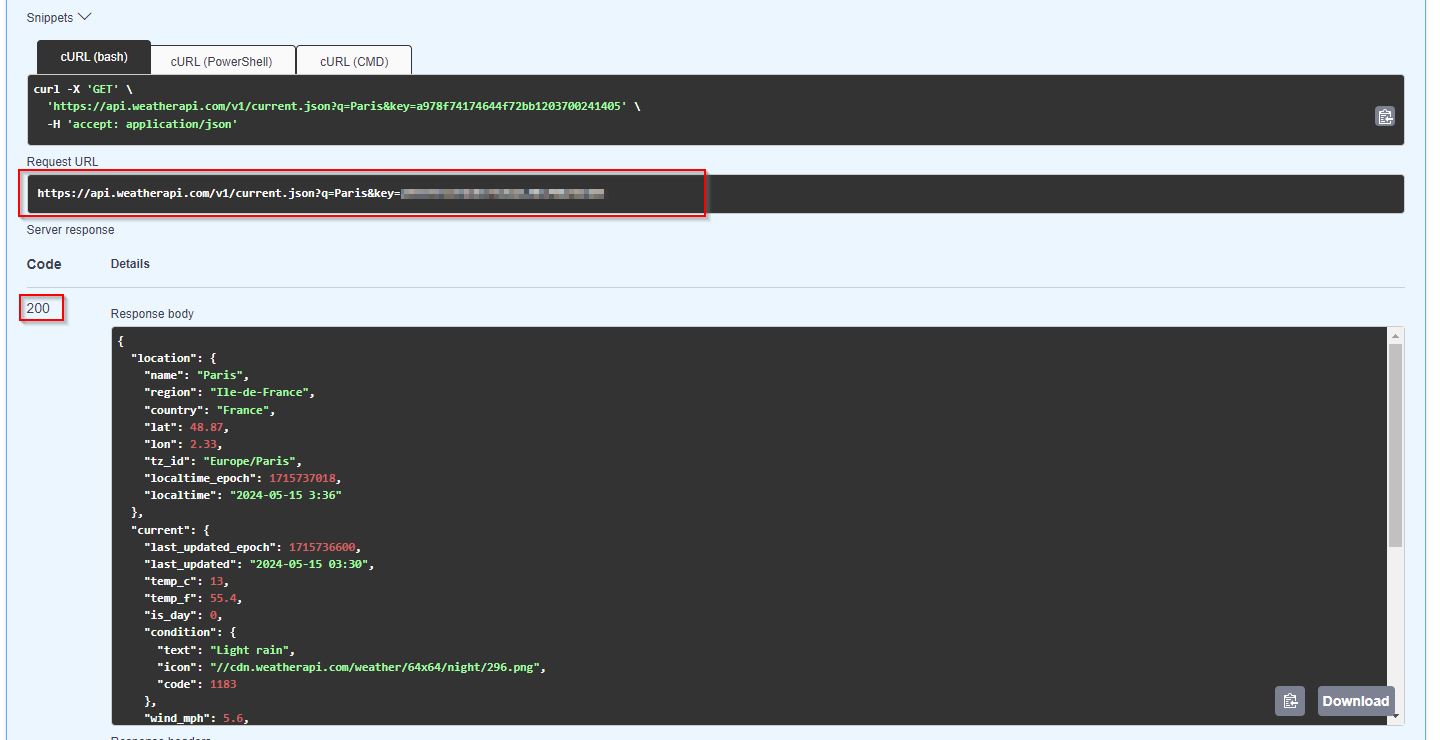
Task: Copy the response body to clipboard
Action: point(1290,701)
